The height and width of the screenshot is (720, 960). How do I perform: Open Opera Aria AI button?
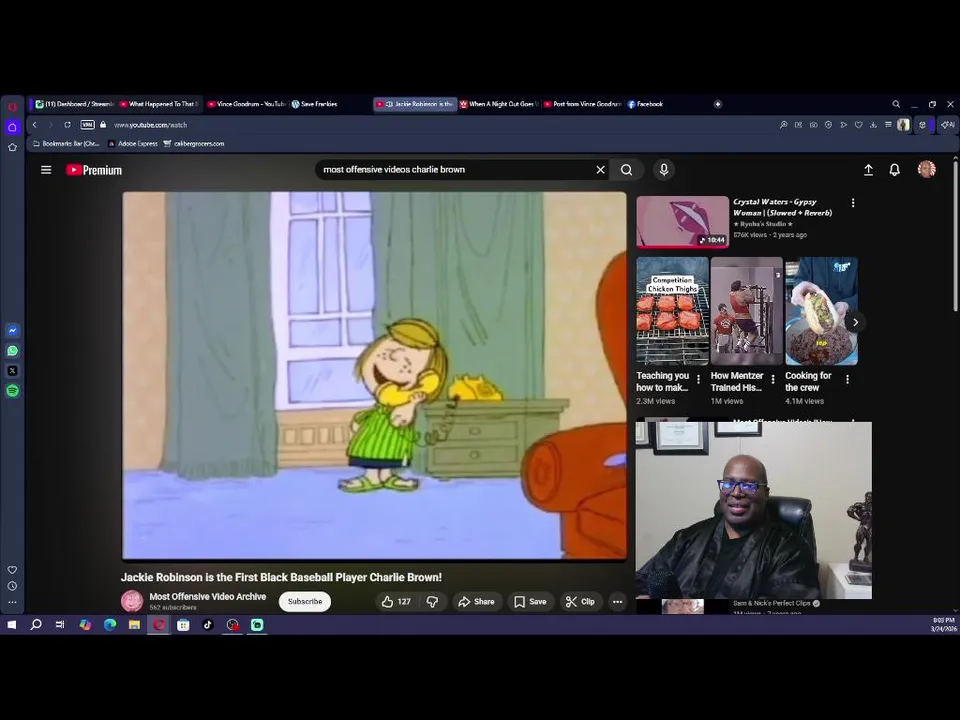coord(948,125)
